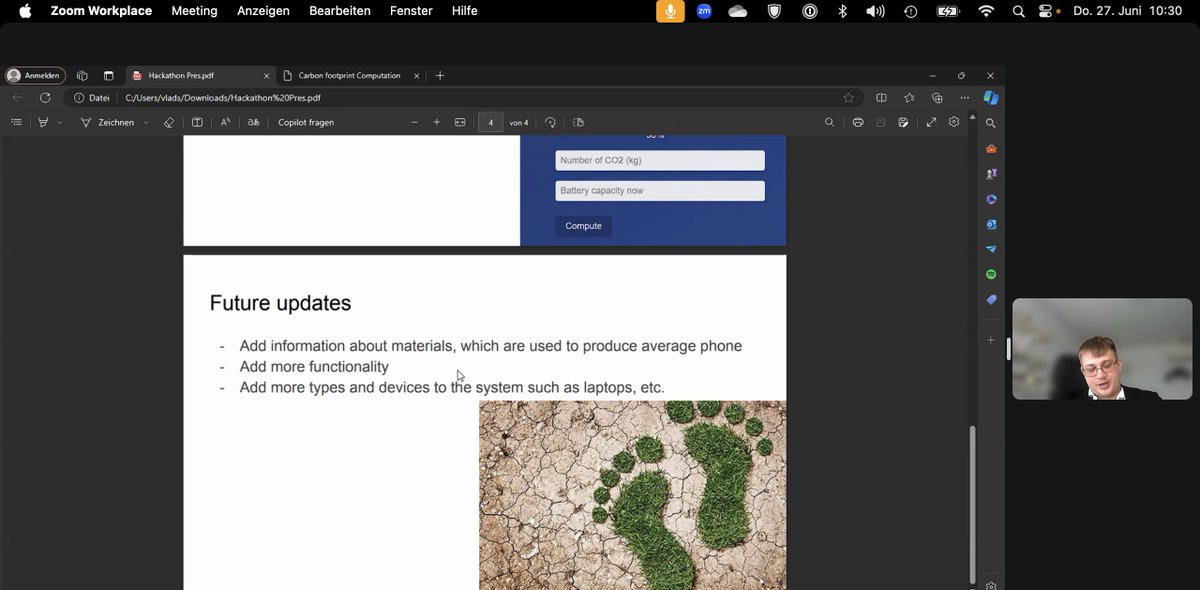
Task: Click the page number field showing 4
Action: [490, 122]
